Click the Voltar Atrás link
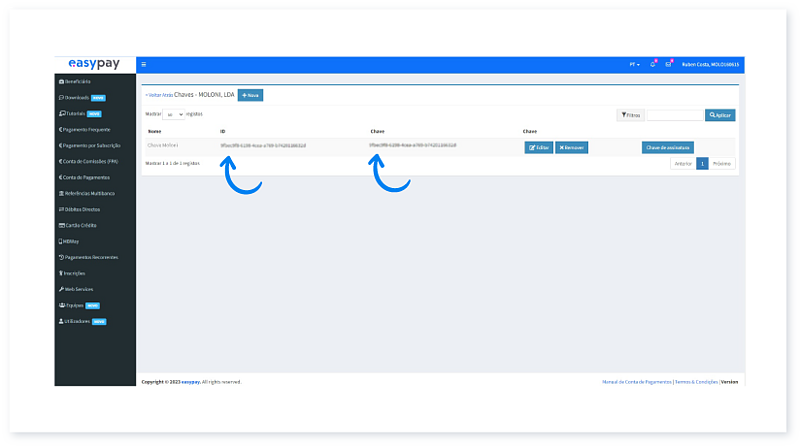The image size is (800, 446). point(159,95)
